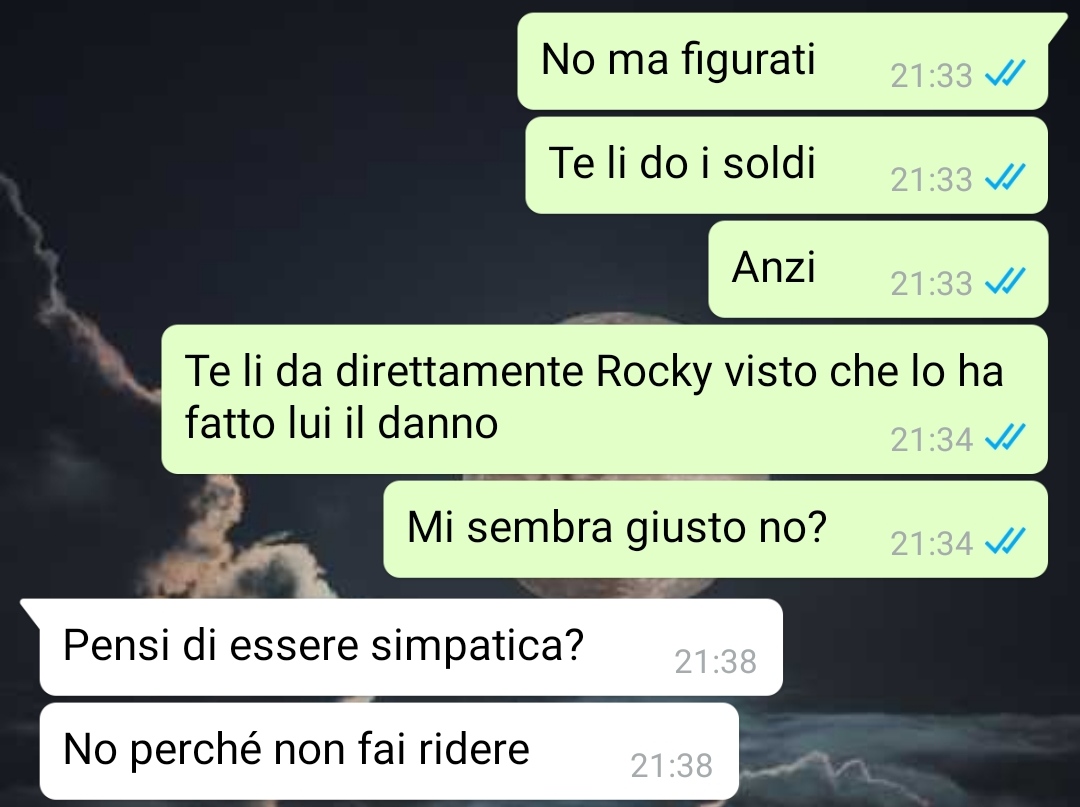Click blue ticks on 'Mi sembra giusto no?'
This screenshot has width=1080, height=807.
click(1005, 541)
